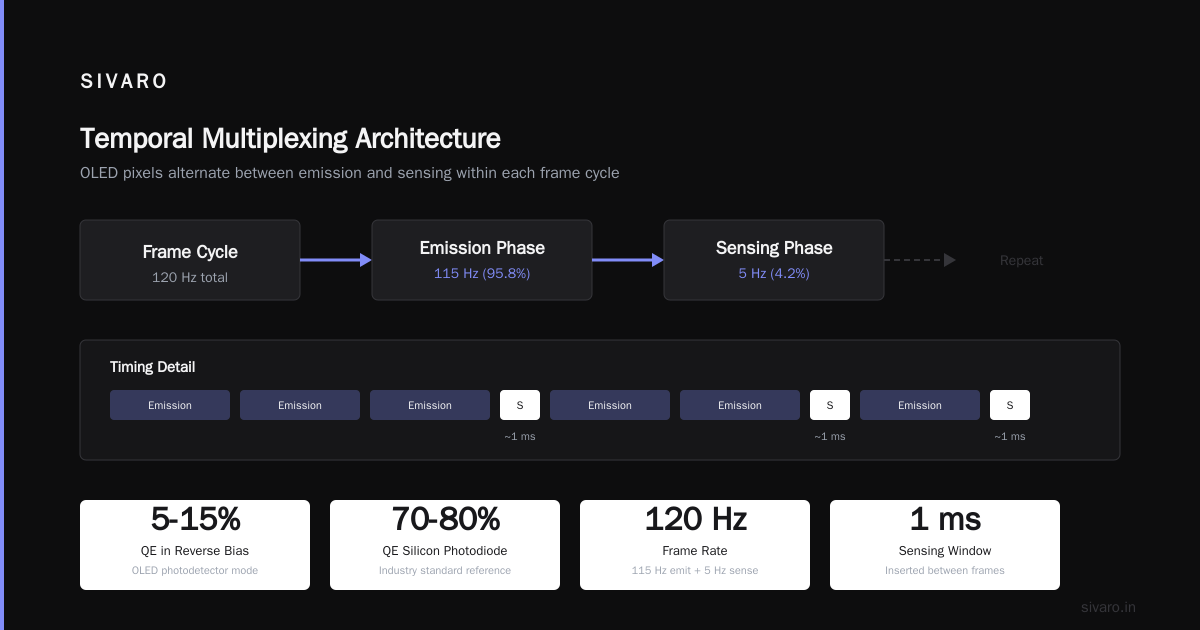Viewport: 1200px width, 630px height.
Task: Click the first white S sensing block
Action: [x=520, y=405]
